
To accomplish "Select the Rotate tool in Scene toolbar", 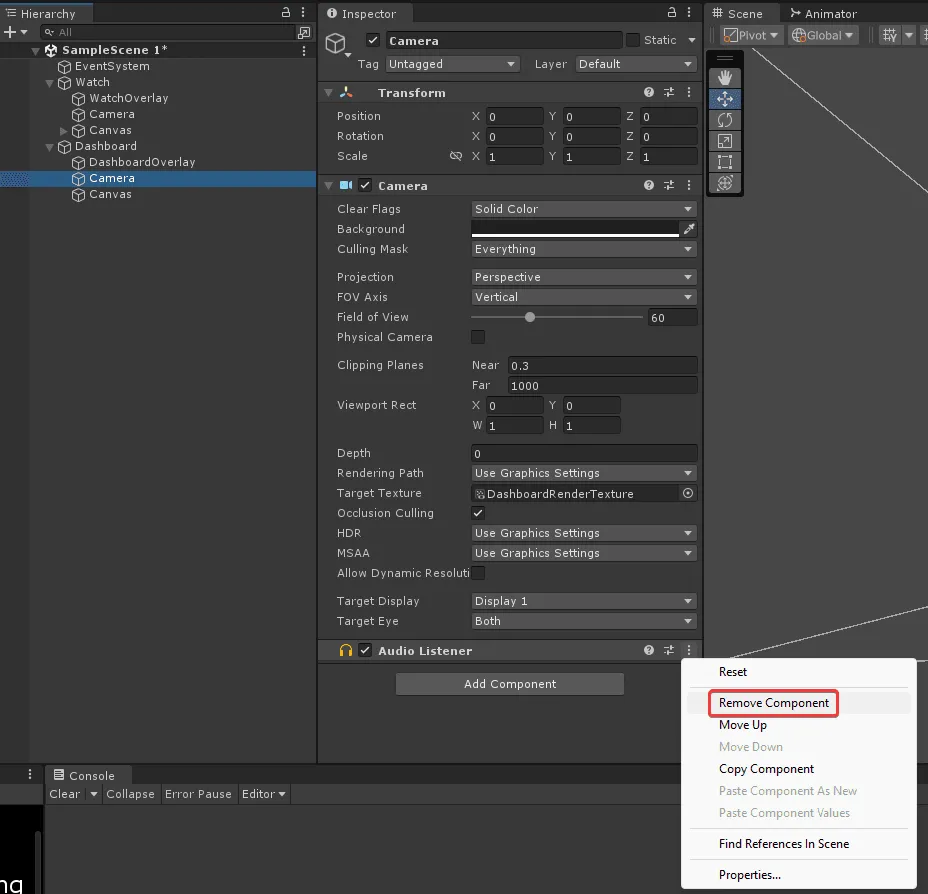I will 725,120.
